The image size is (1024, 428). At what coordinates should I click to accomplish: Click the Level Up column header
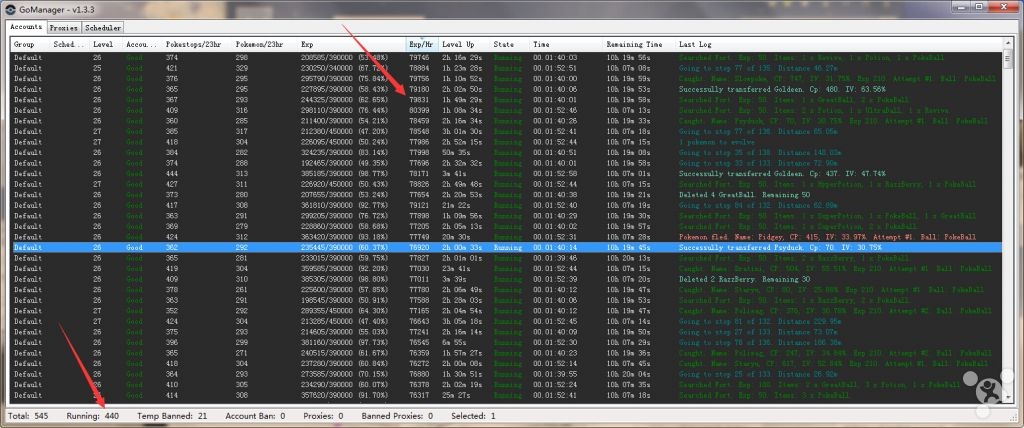click(458, 45)
